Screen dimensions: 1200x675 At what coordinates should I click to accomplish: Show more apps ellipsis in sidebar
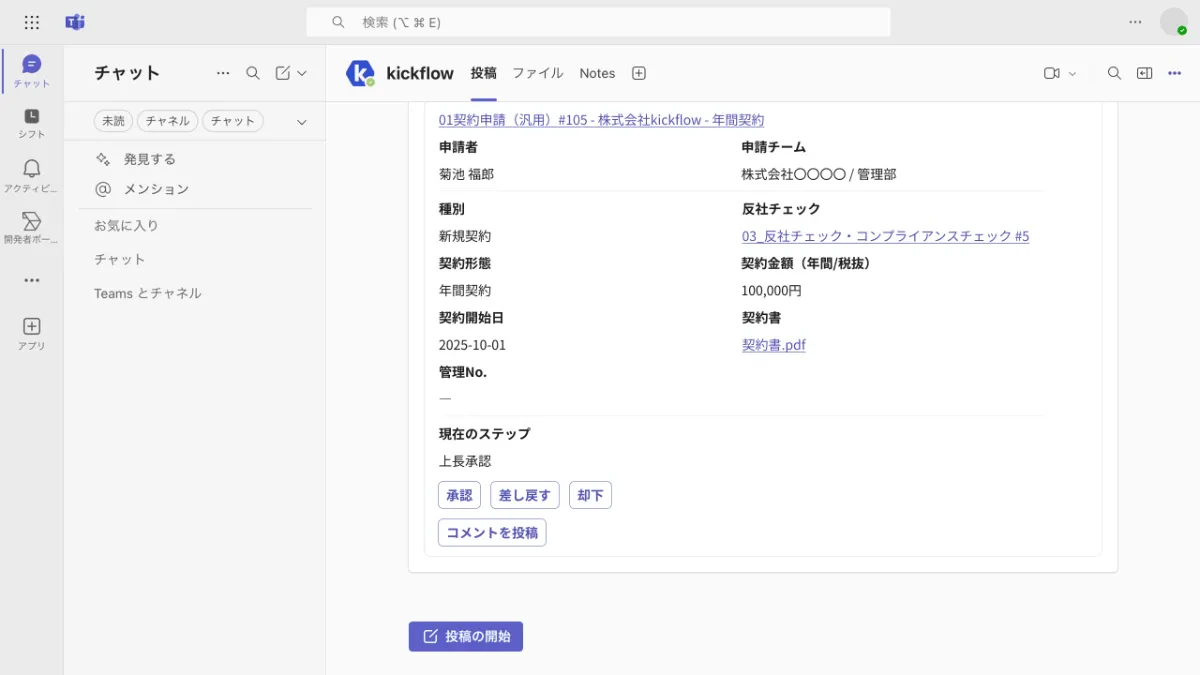(x=32, y=280)
